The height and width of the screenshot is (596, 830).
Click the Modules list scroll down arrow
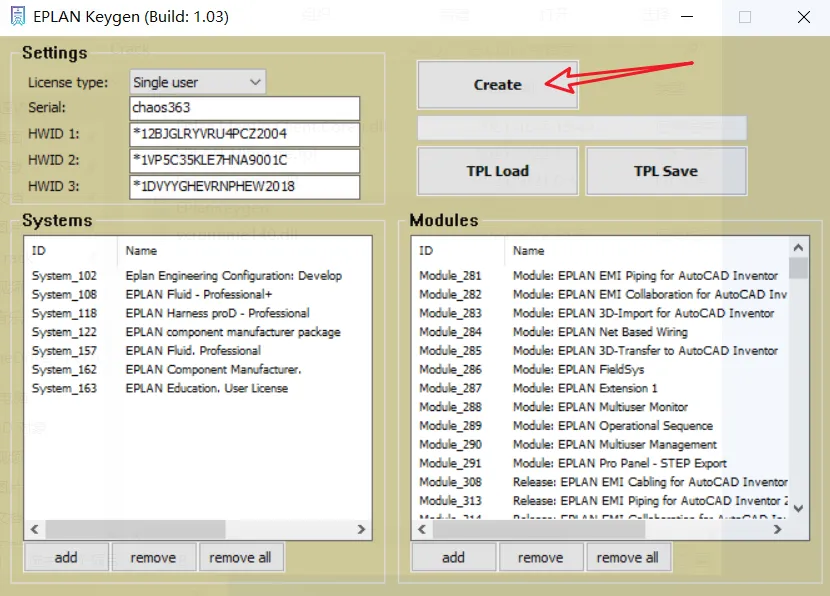tap(798, 508)
